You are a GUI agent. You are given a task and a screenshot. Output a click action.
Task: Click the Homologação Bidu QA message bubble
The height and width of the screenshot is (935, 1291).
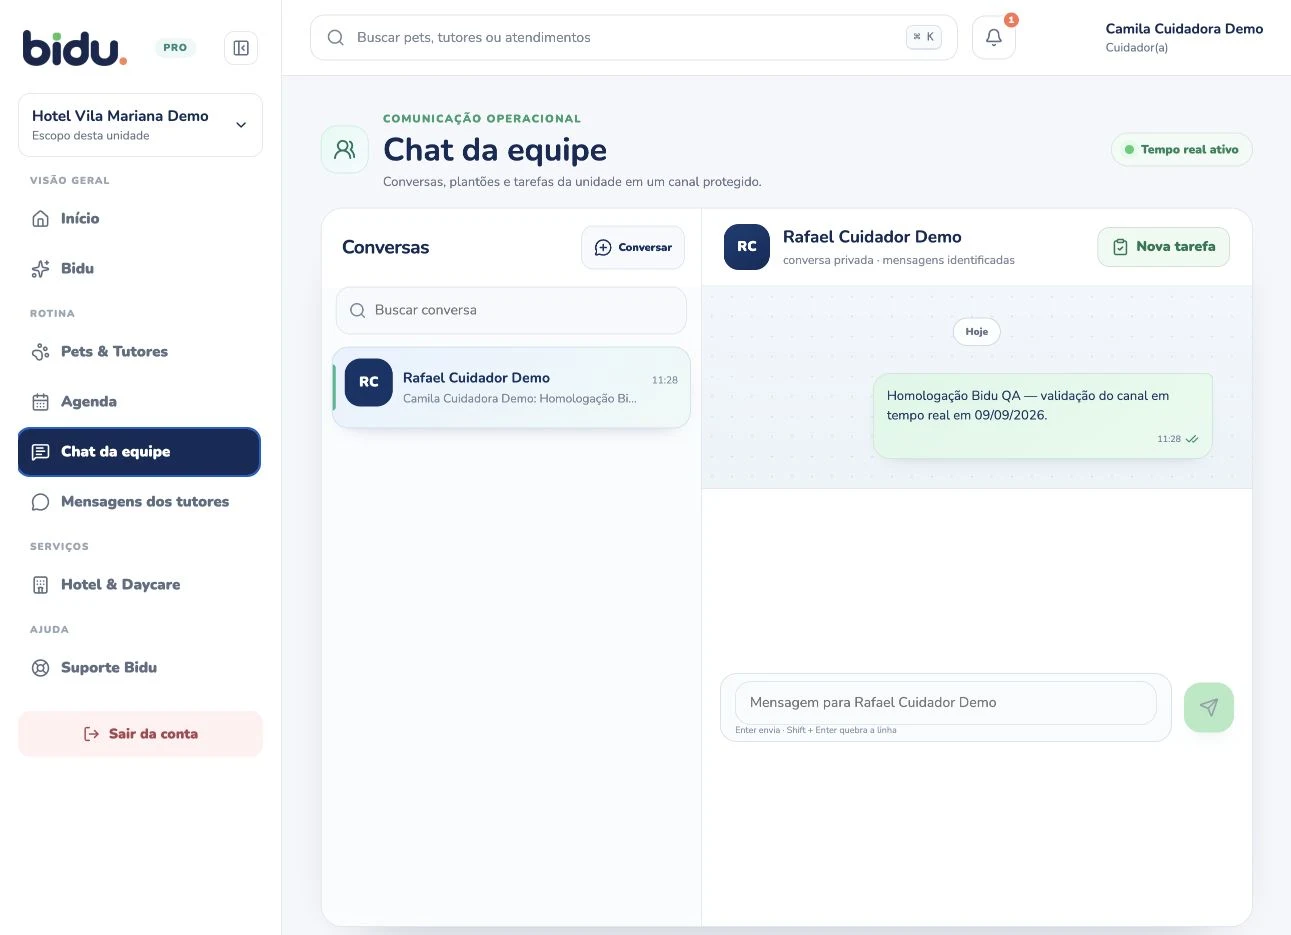click(x=1043, y=416)
